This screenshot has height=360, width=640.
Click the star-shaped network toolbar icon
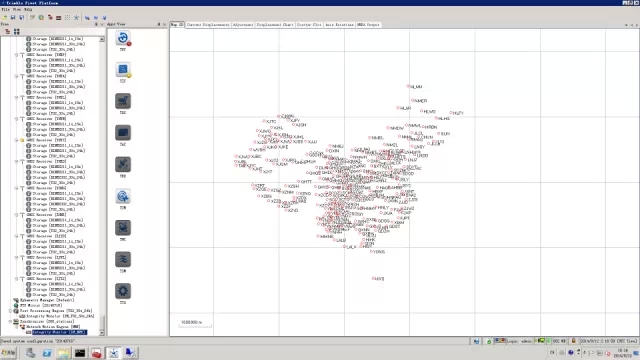(76, 18)
